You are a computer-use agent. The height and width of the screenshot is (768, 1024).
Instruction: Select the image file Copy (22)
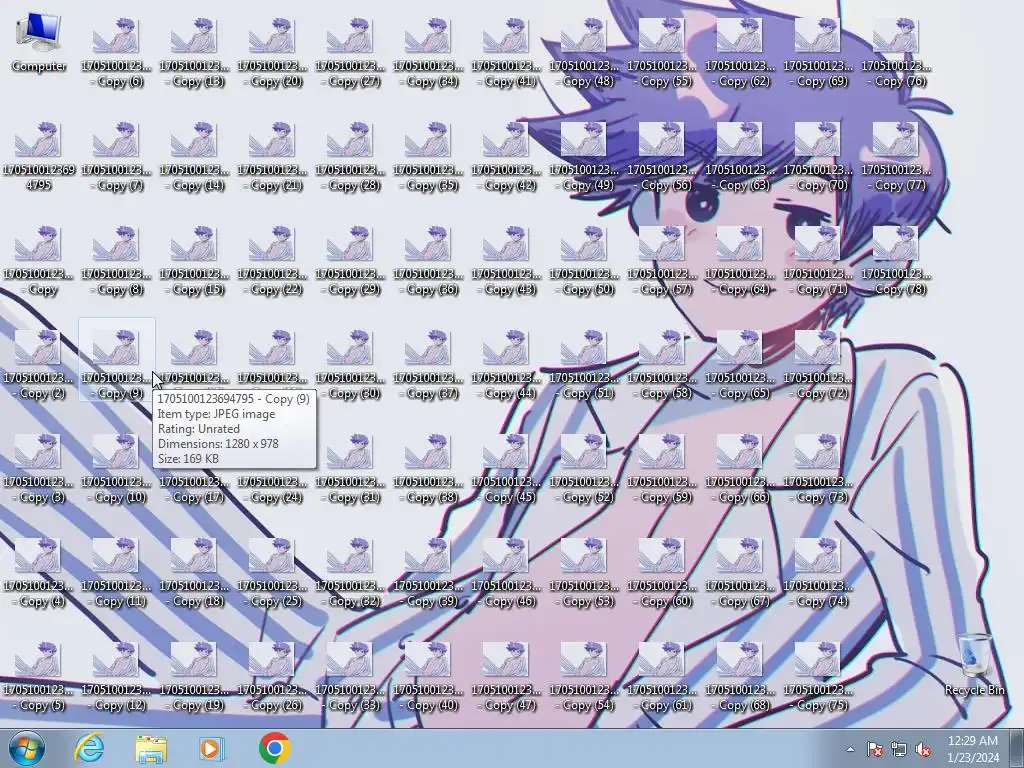coord(272,260)
